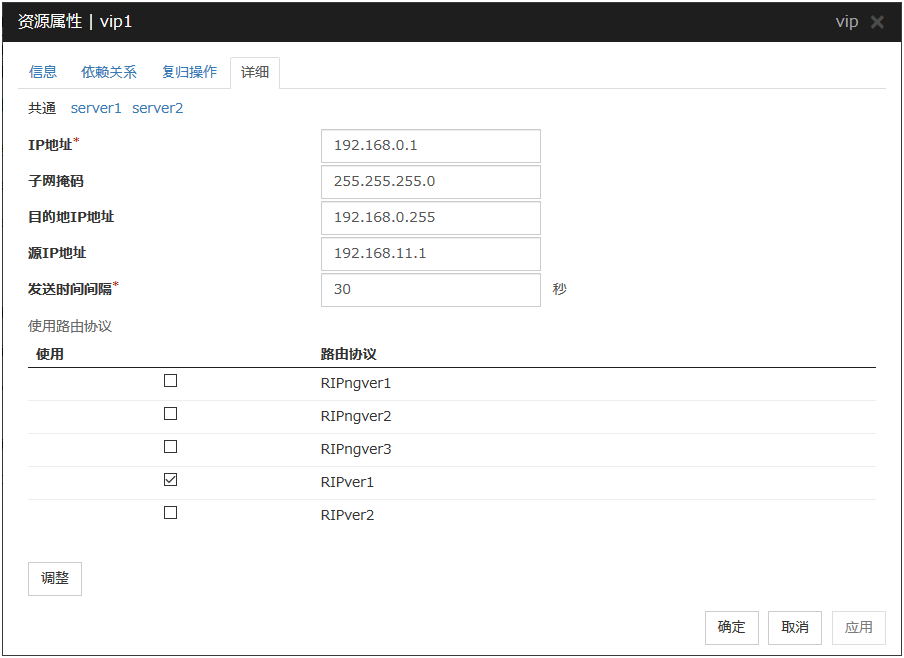Screen dimensions: 904x658
Task: Check the RIPngver2 protocol box
Action: (x=170, y=414)
